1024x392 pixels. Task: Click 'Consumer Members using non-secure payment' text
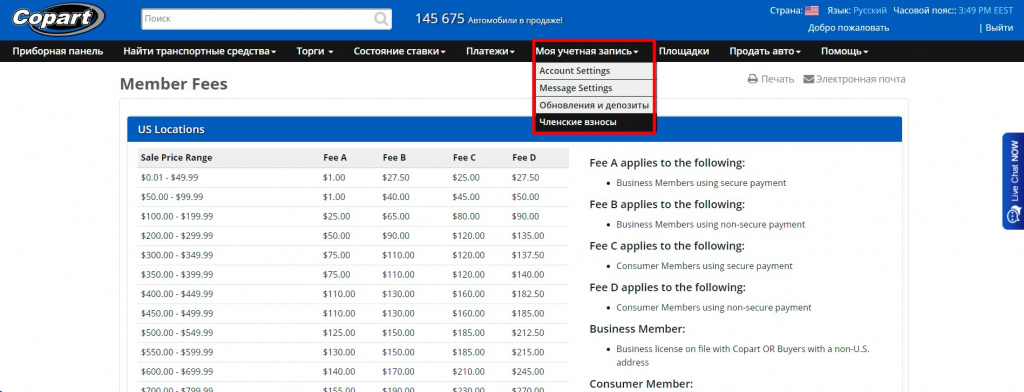[714, 307]
